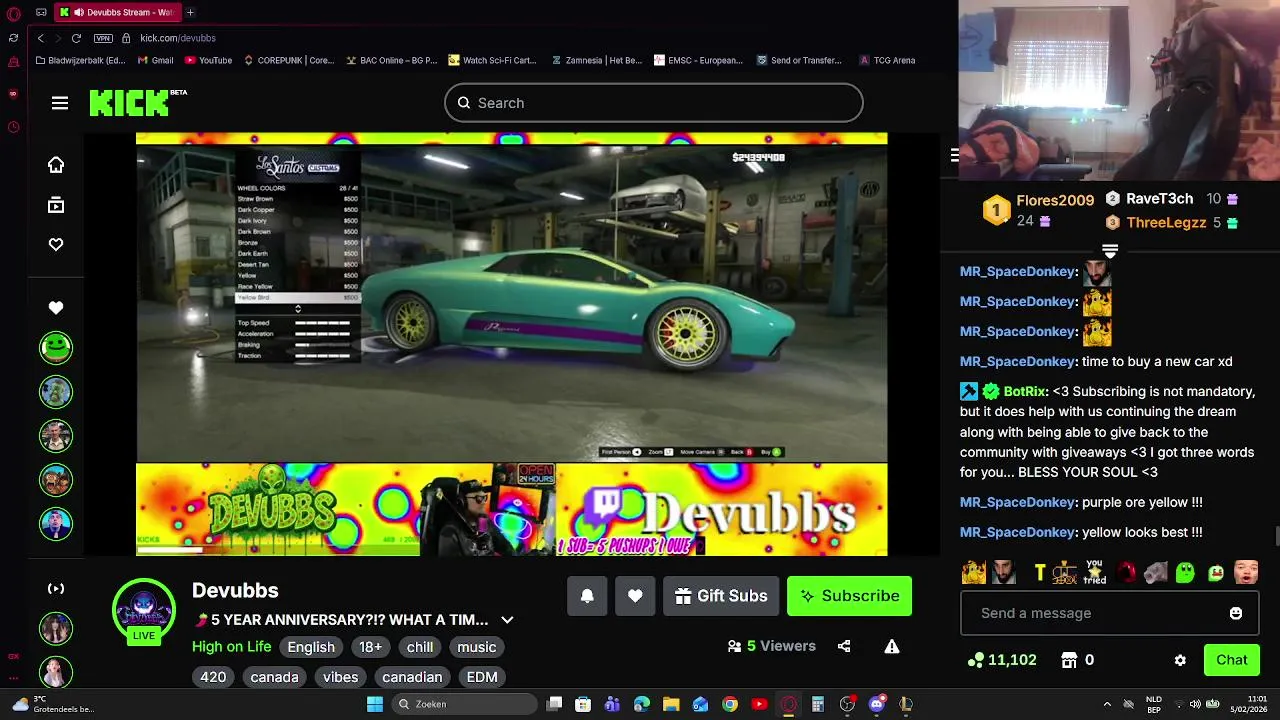Select the chill tag

tap(420, 647)
